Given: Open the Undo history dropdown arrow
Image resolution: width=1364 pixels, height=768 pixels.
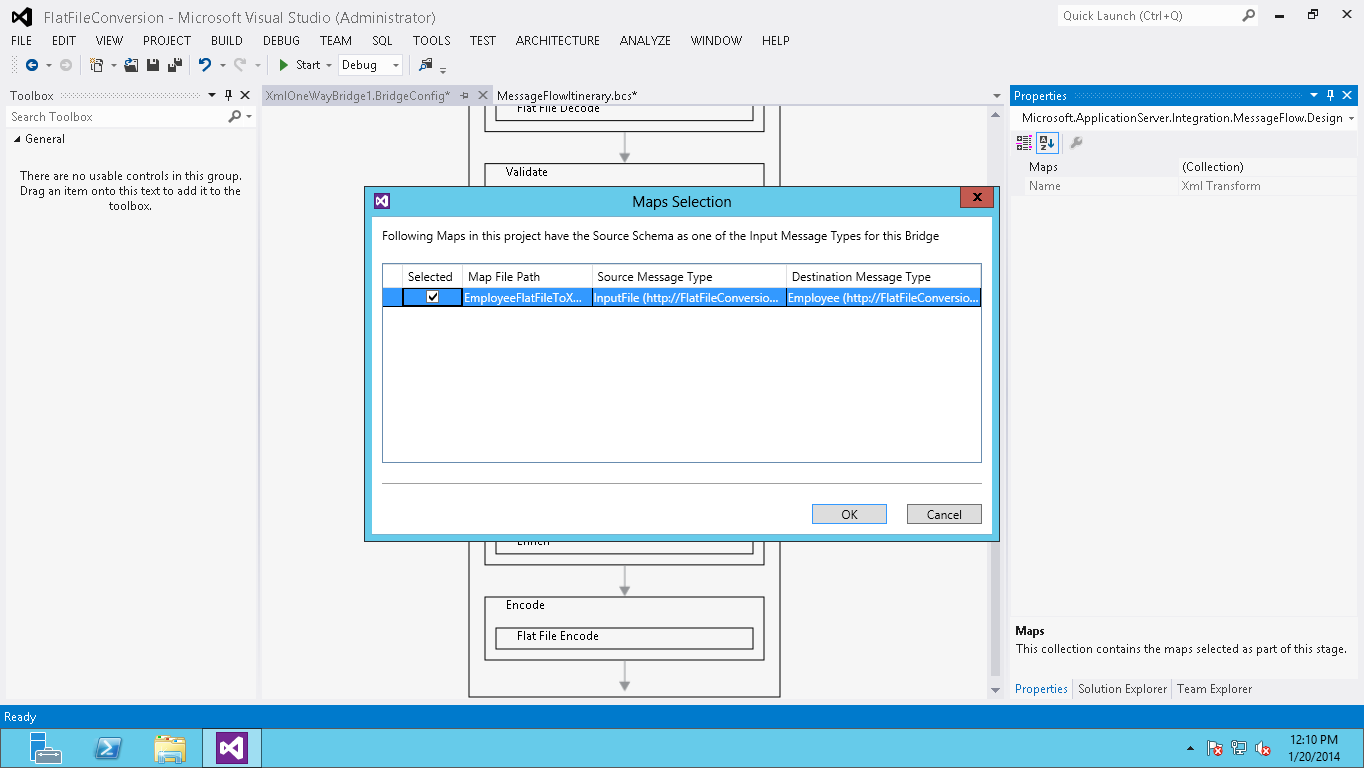Looking at the screenshot, I should (x=222, y=65).
